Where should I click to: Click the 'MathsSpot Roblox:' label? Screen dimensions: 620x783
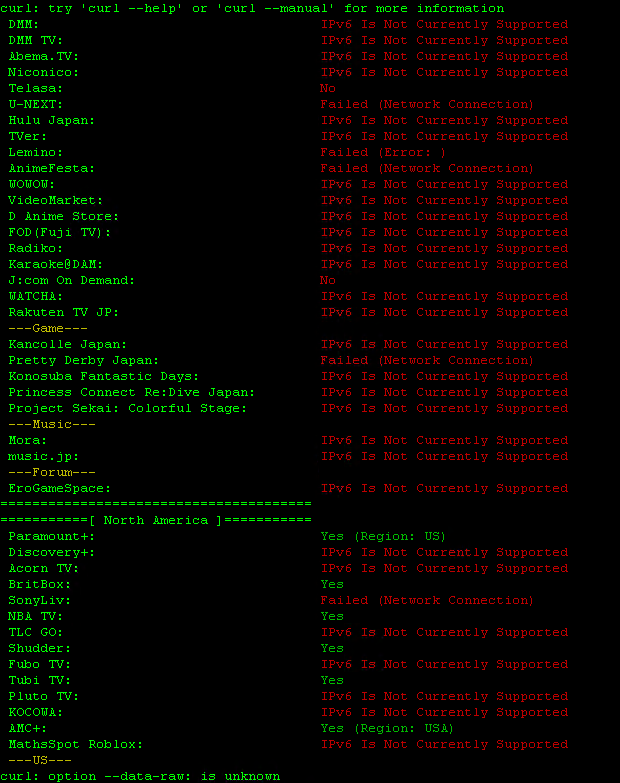pyautogui.click(x=75, y=744)
